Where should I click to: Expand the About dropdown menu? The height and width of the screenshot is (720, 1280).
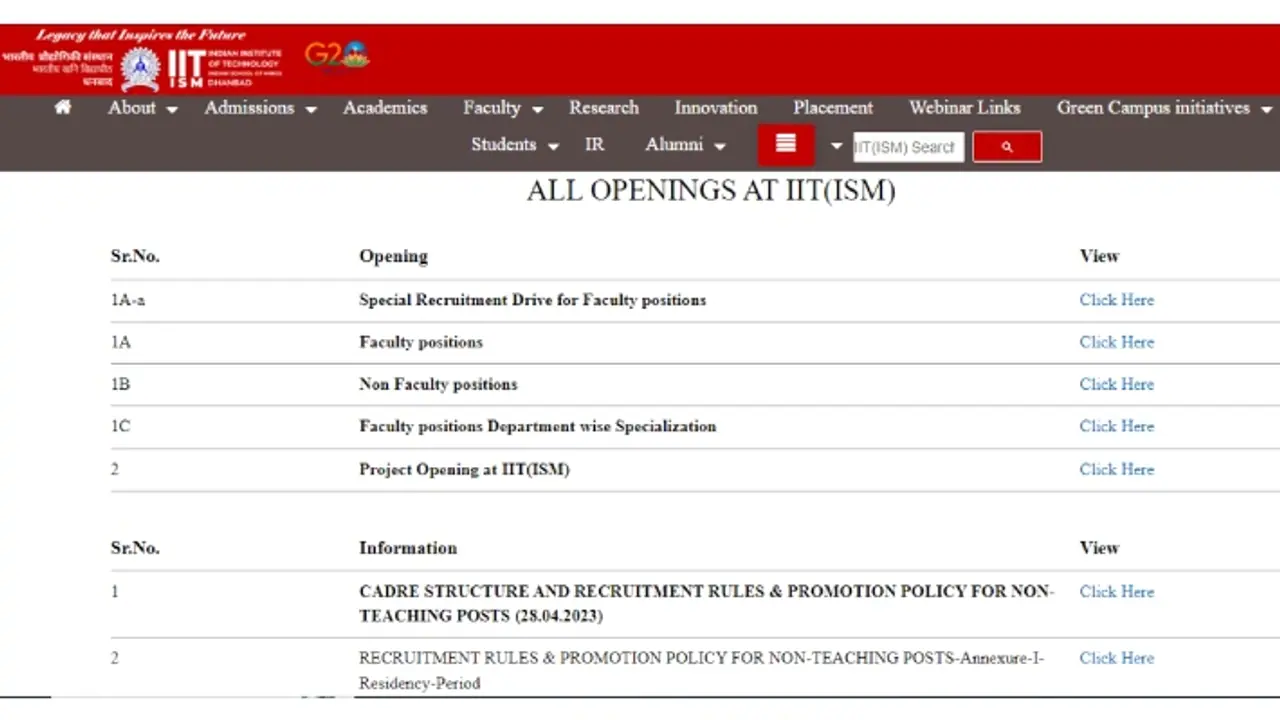coord(142,108)
